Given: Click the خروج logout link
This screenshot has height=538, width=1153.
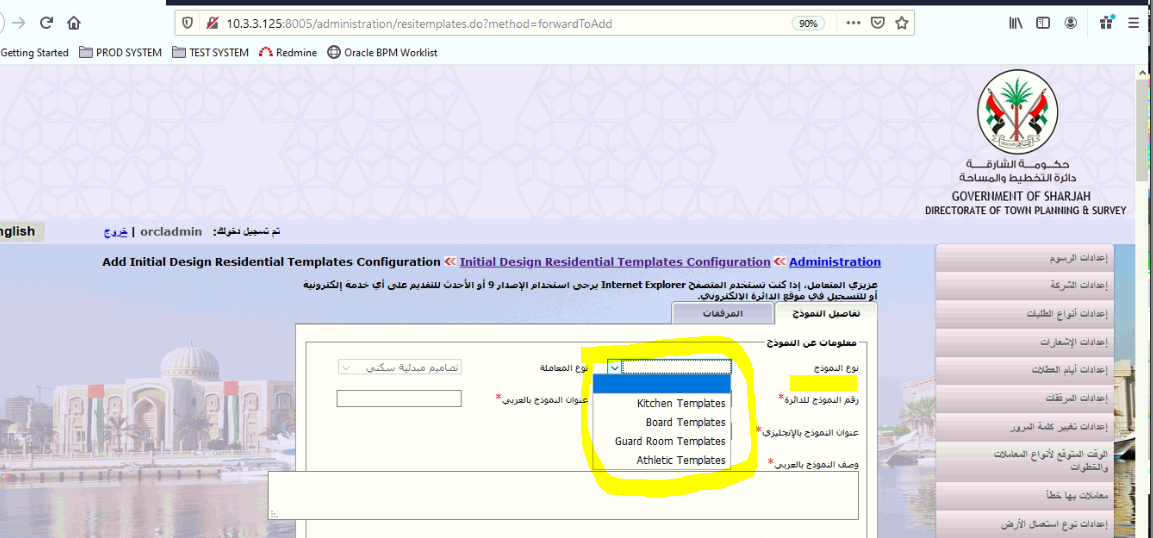Looking at the screenshot, I should (x=115, y=232).
